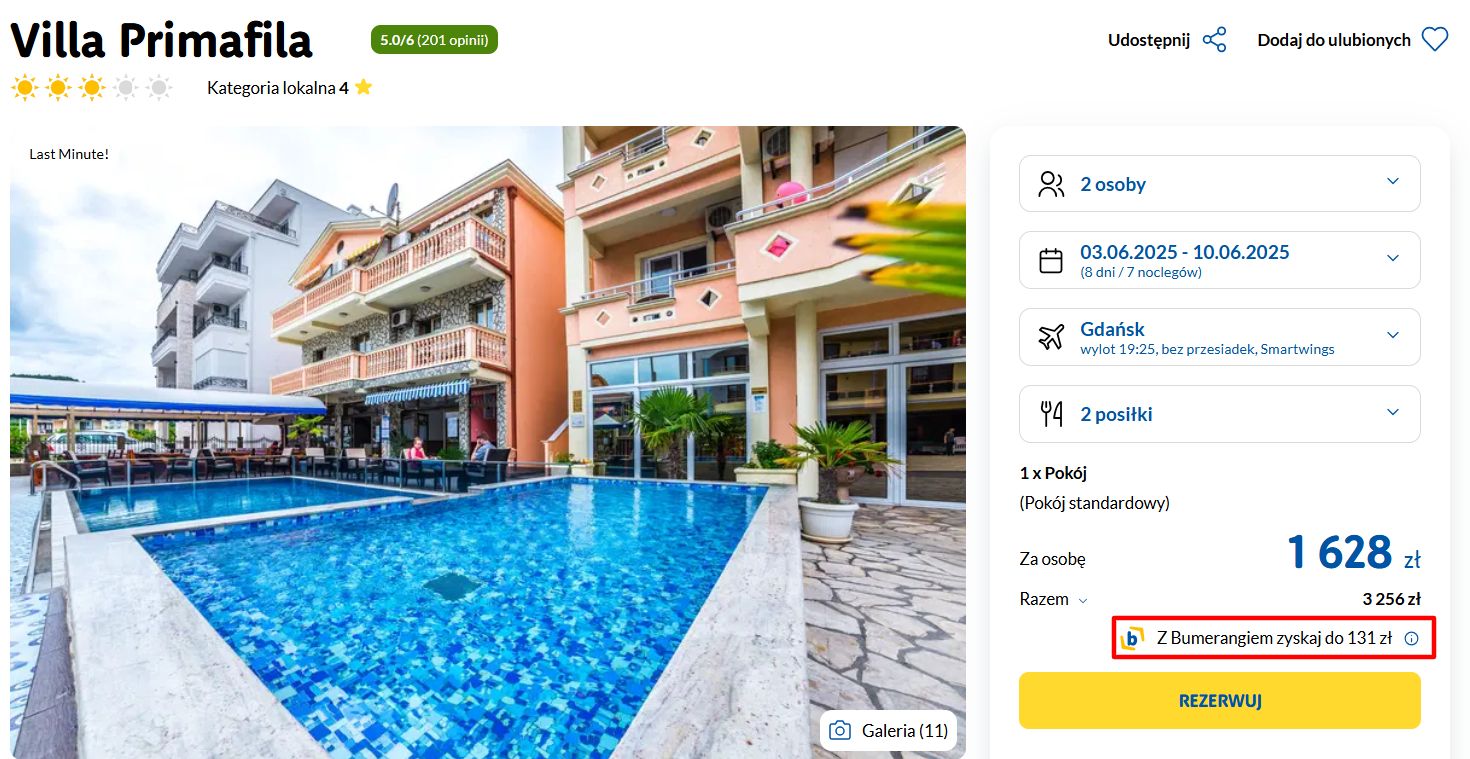
Task: Click the people icon in the guests field
Action: pyautogui.click(x=1051, y=184)
